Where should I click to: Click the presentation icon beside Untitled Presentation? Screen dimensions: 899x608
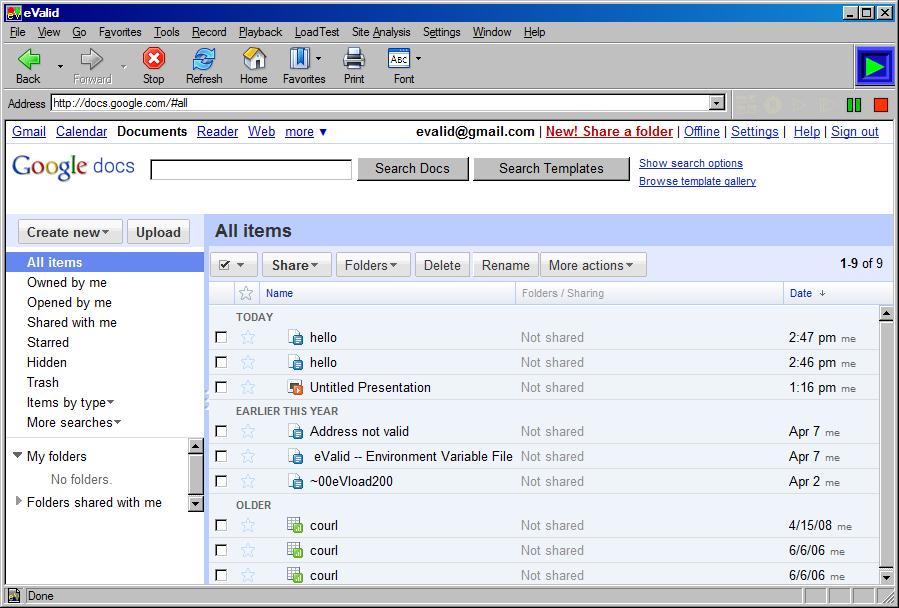click(x=295, y=387)
